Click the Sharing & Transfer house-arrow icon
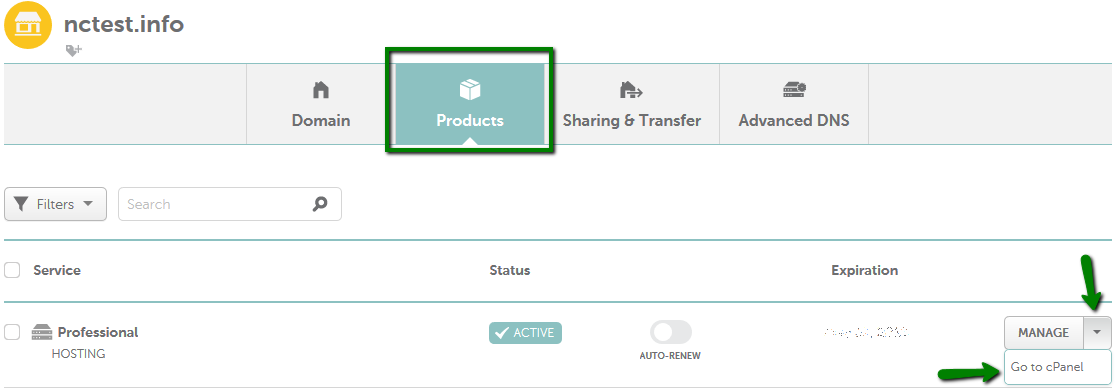The height and width of the screenshot is (391, 1118). (x=631, y=90)
